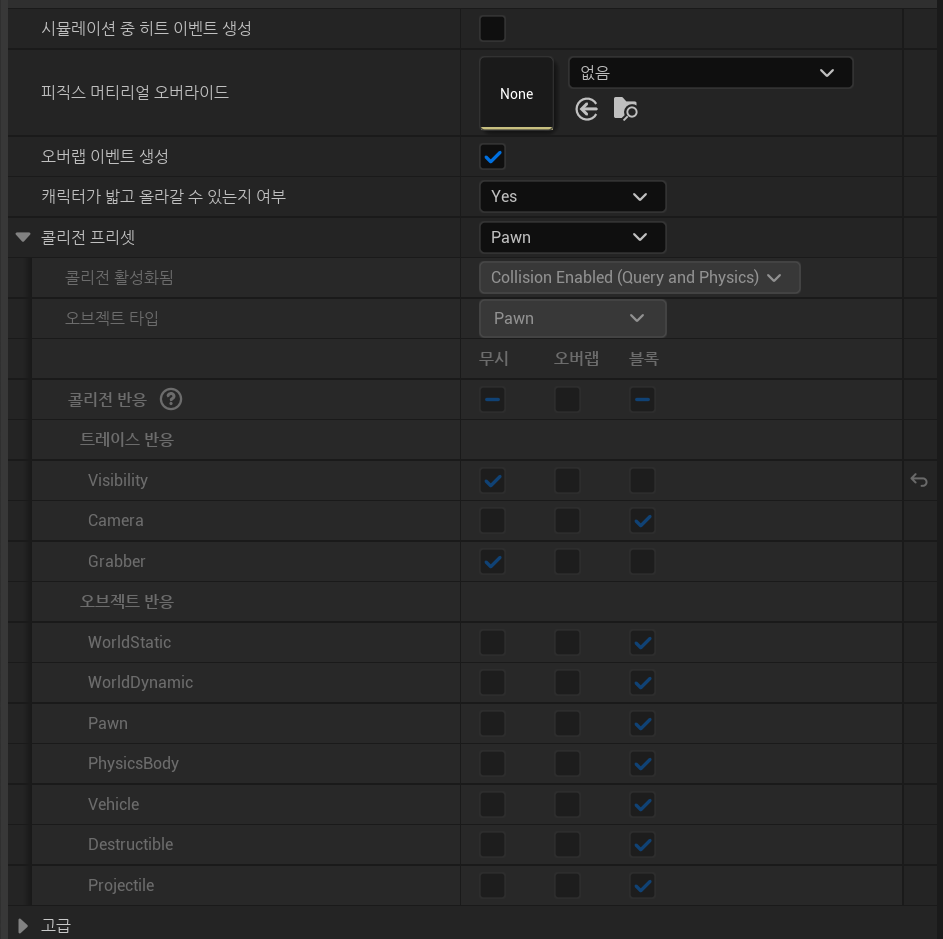The image size is (943, 939).
Task: Set Projectile response to 오버랩
Action: point(567,885)
